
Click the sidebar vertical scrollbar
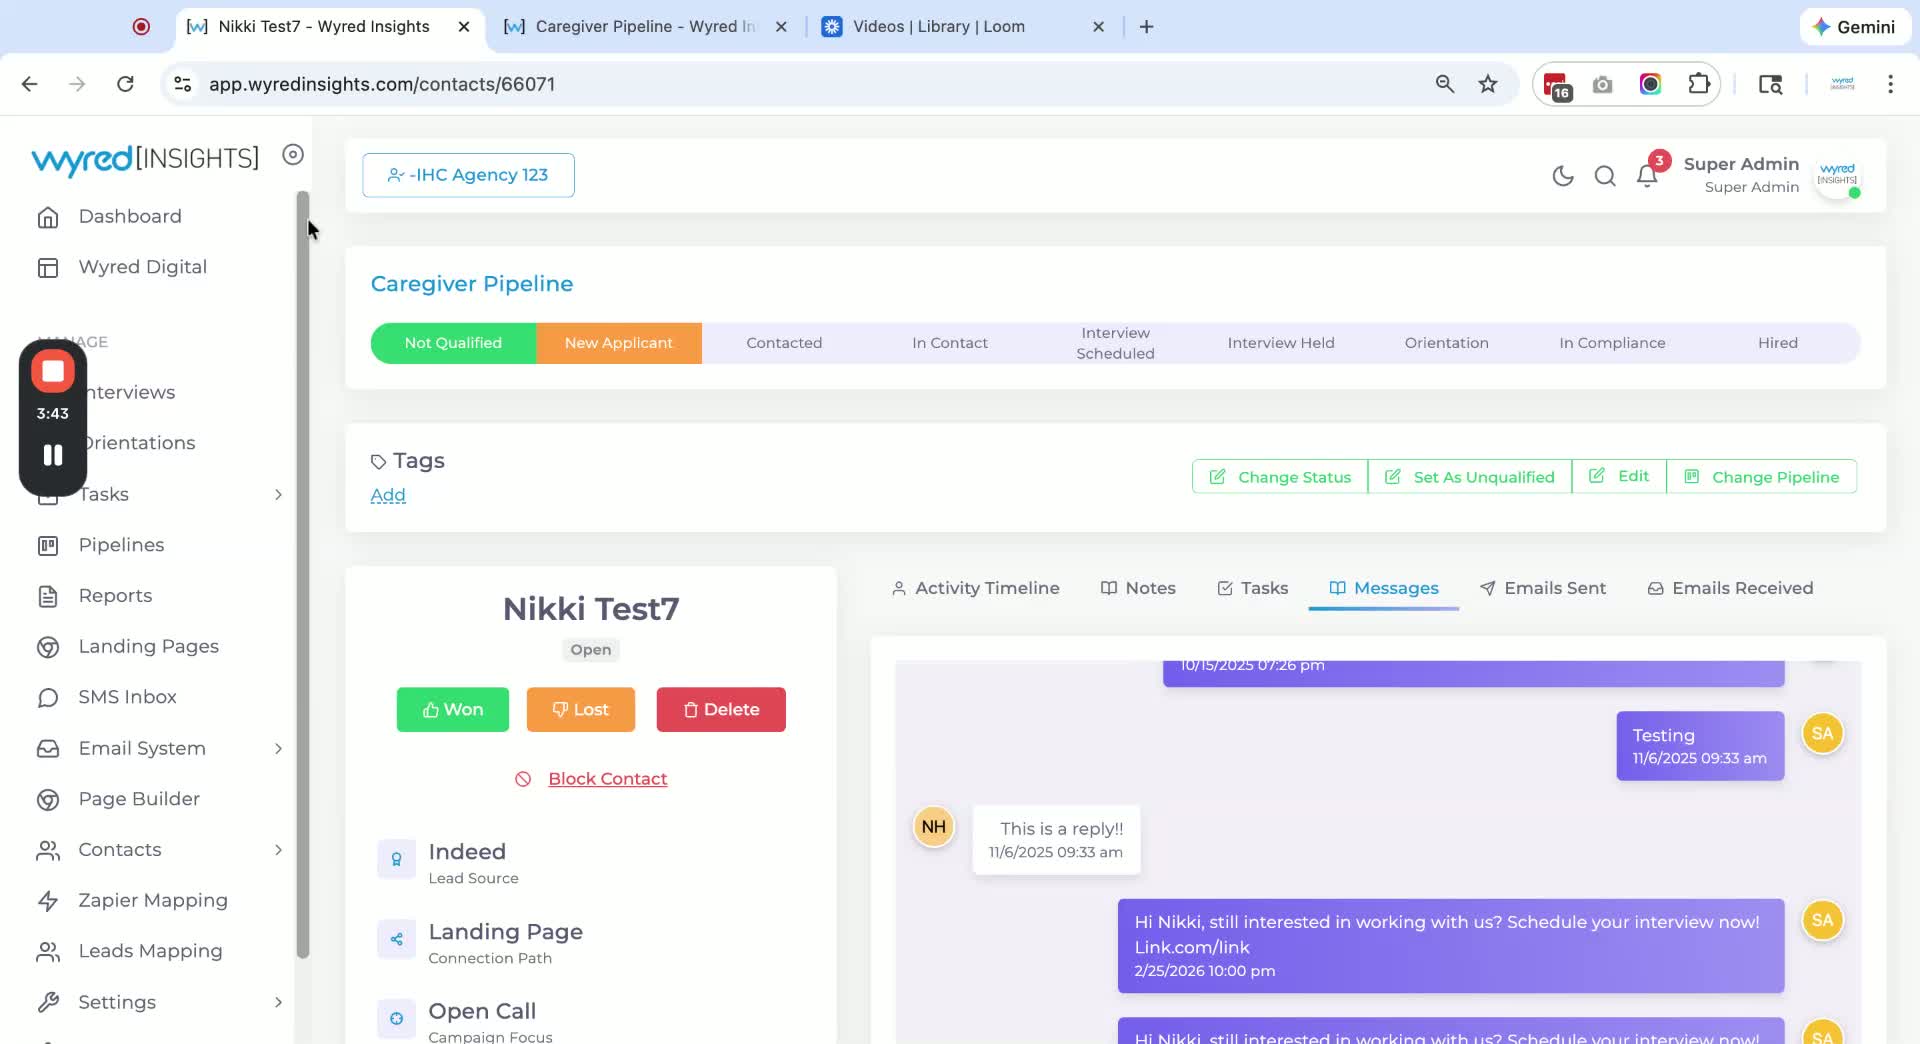pyautogui.click(x=303, y=574)
